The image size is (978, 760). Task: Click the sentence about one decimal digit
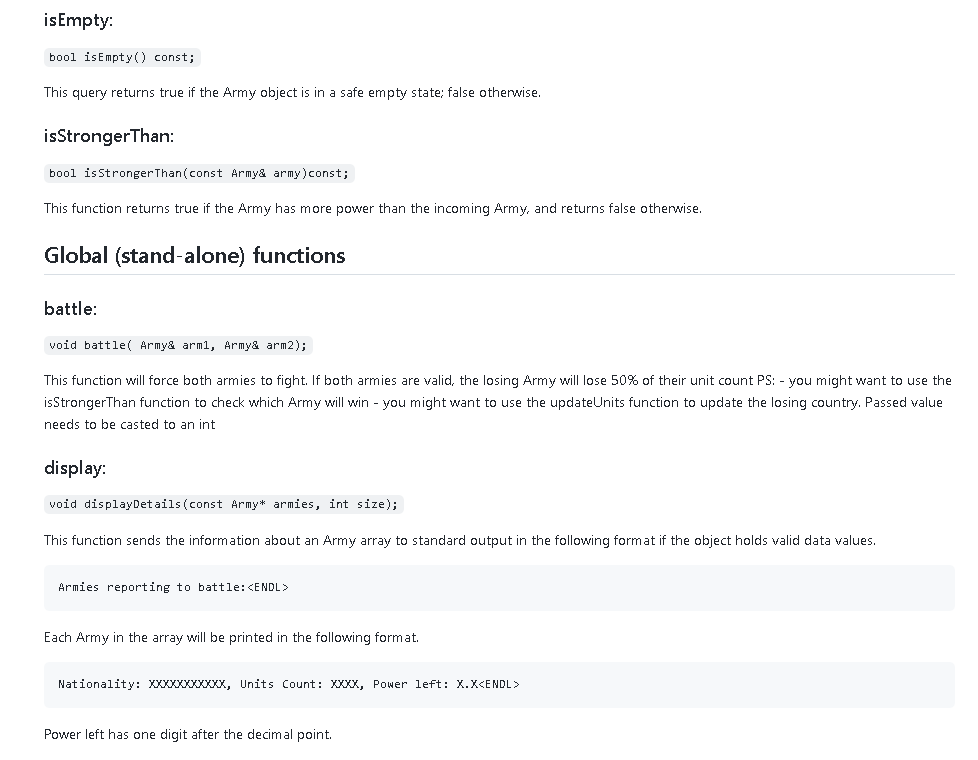(187, 734)
